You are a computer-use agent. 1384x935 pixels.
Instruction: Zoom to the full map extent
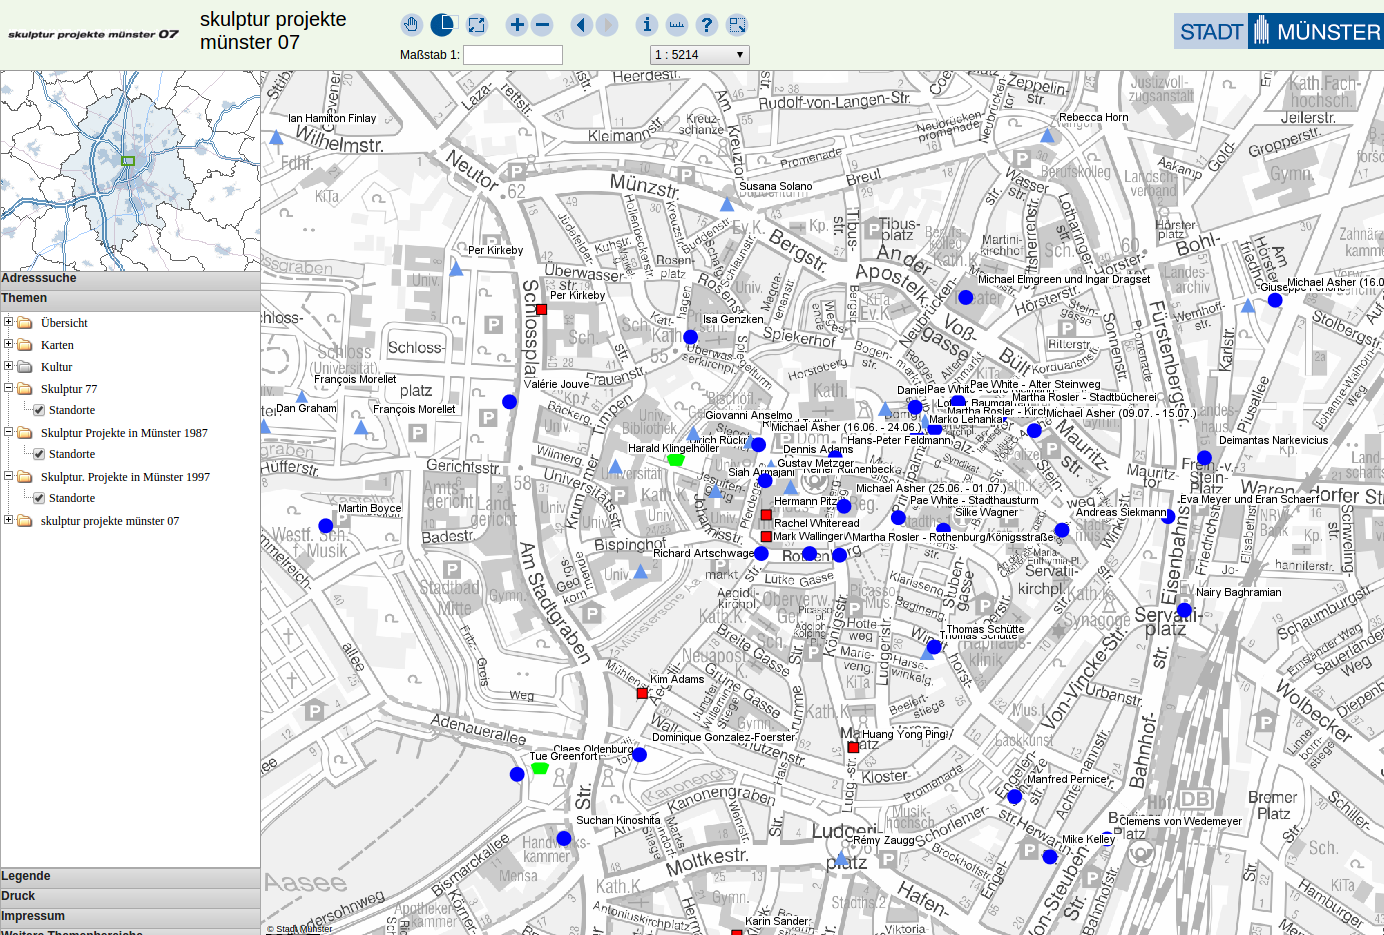[477, 25]
